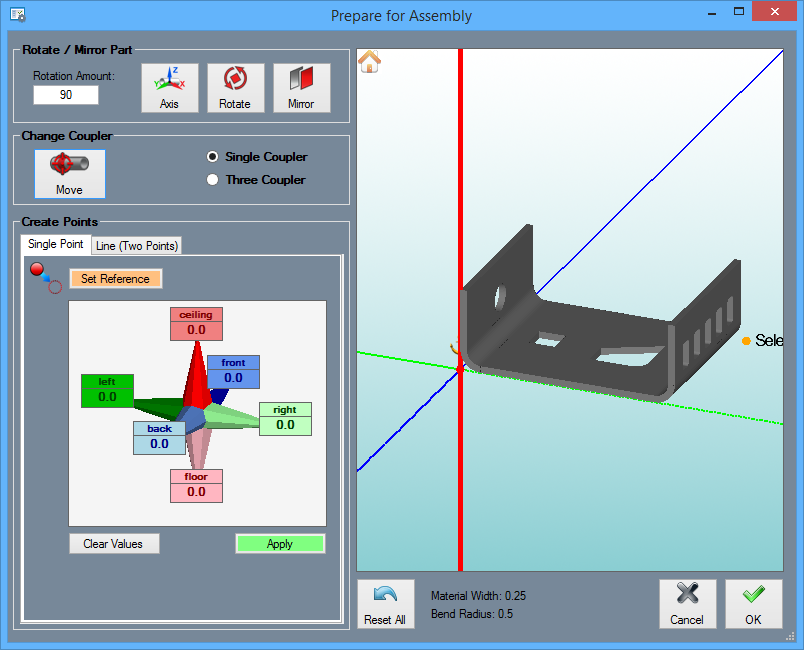Click the green Apply button
The width and height of the screenshot is (804, 650).
(x=280, y=544)
